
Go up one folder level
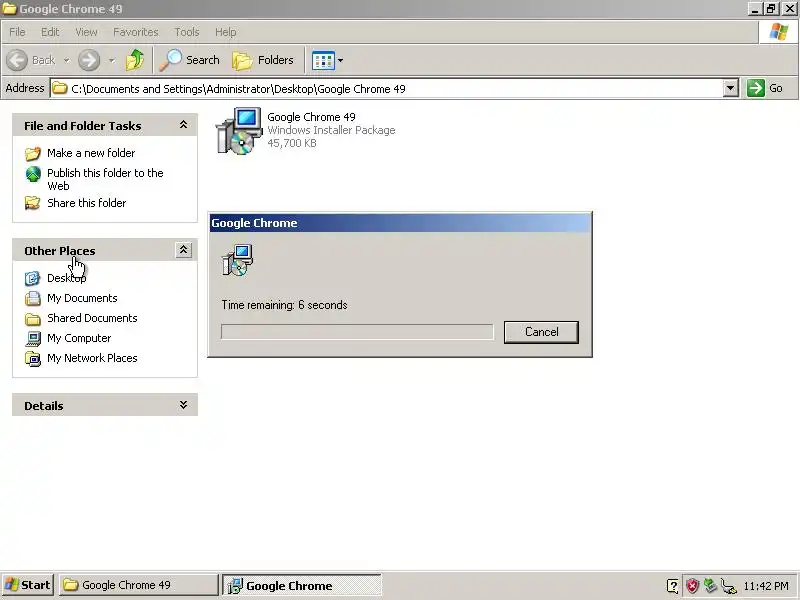(x=135, y=60)
